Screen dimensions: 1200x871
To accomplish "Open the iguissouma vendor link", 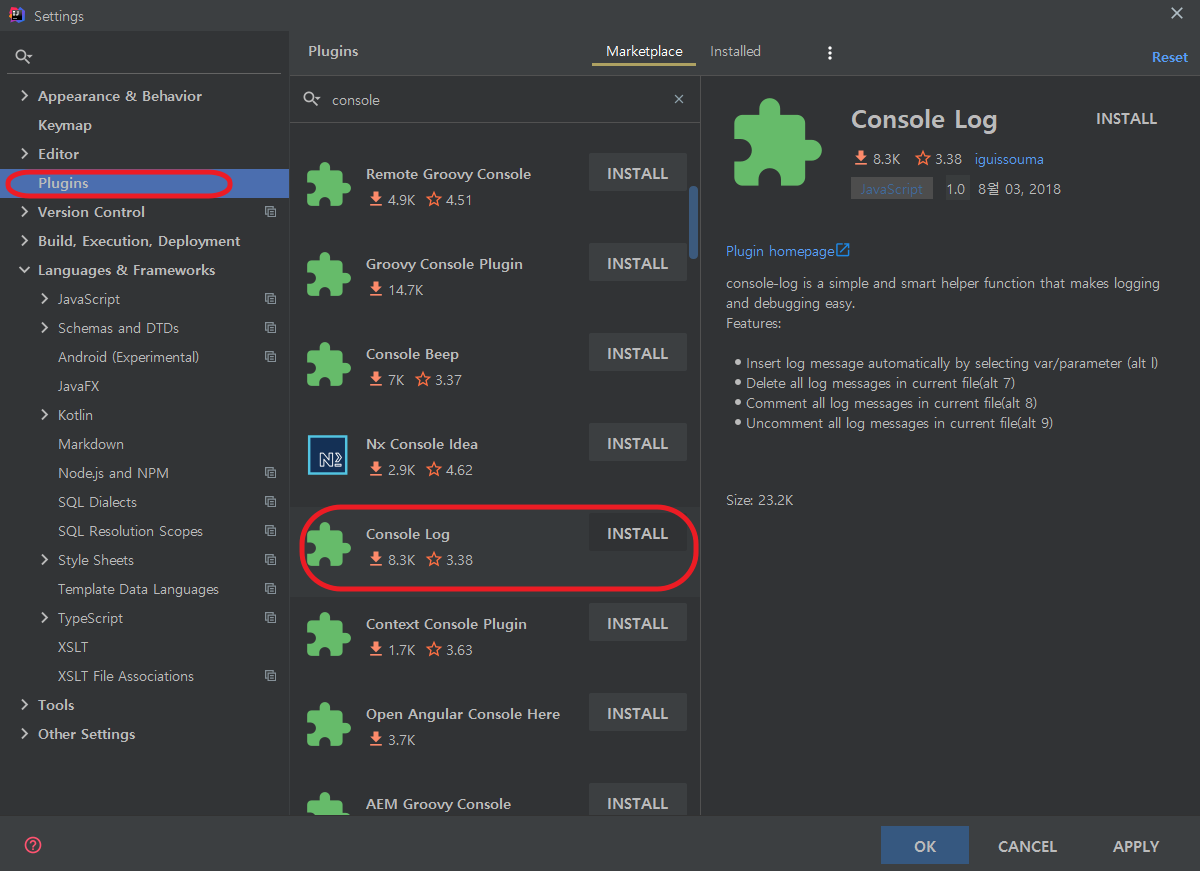I will [1009, 159].
